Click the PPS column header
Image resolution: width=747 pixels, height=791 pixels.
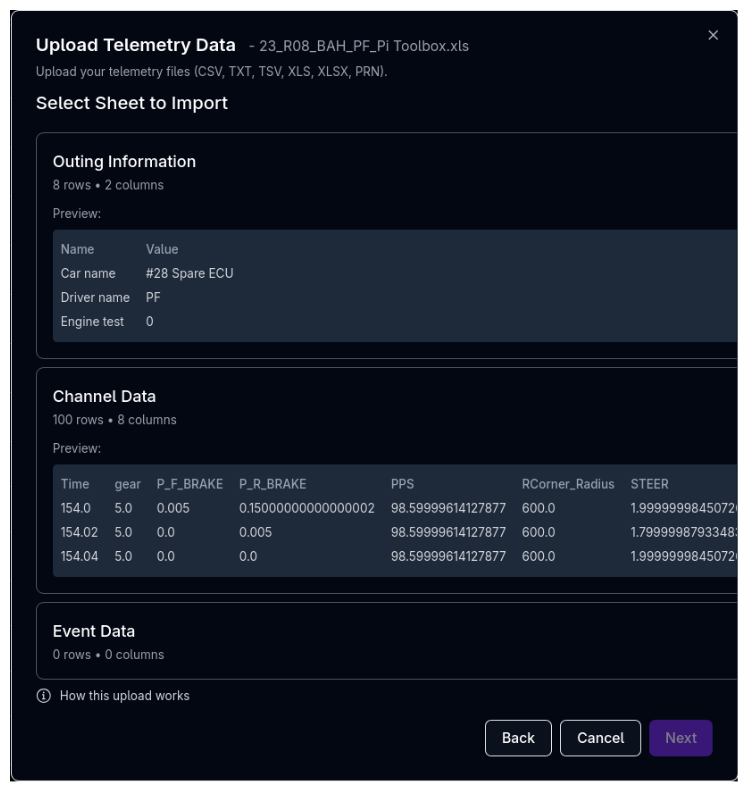tap(404, 484)
